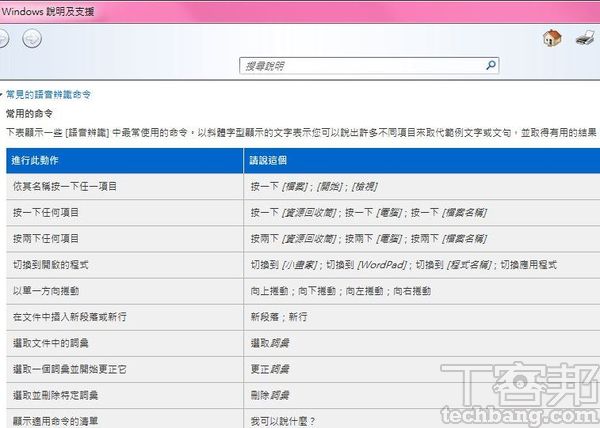
Task: Click the 請說這個 column header
Action: click(x=422, y=161)
